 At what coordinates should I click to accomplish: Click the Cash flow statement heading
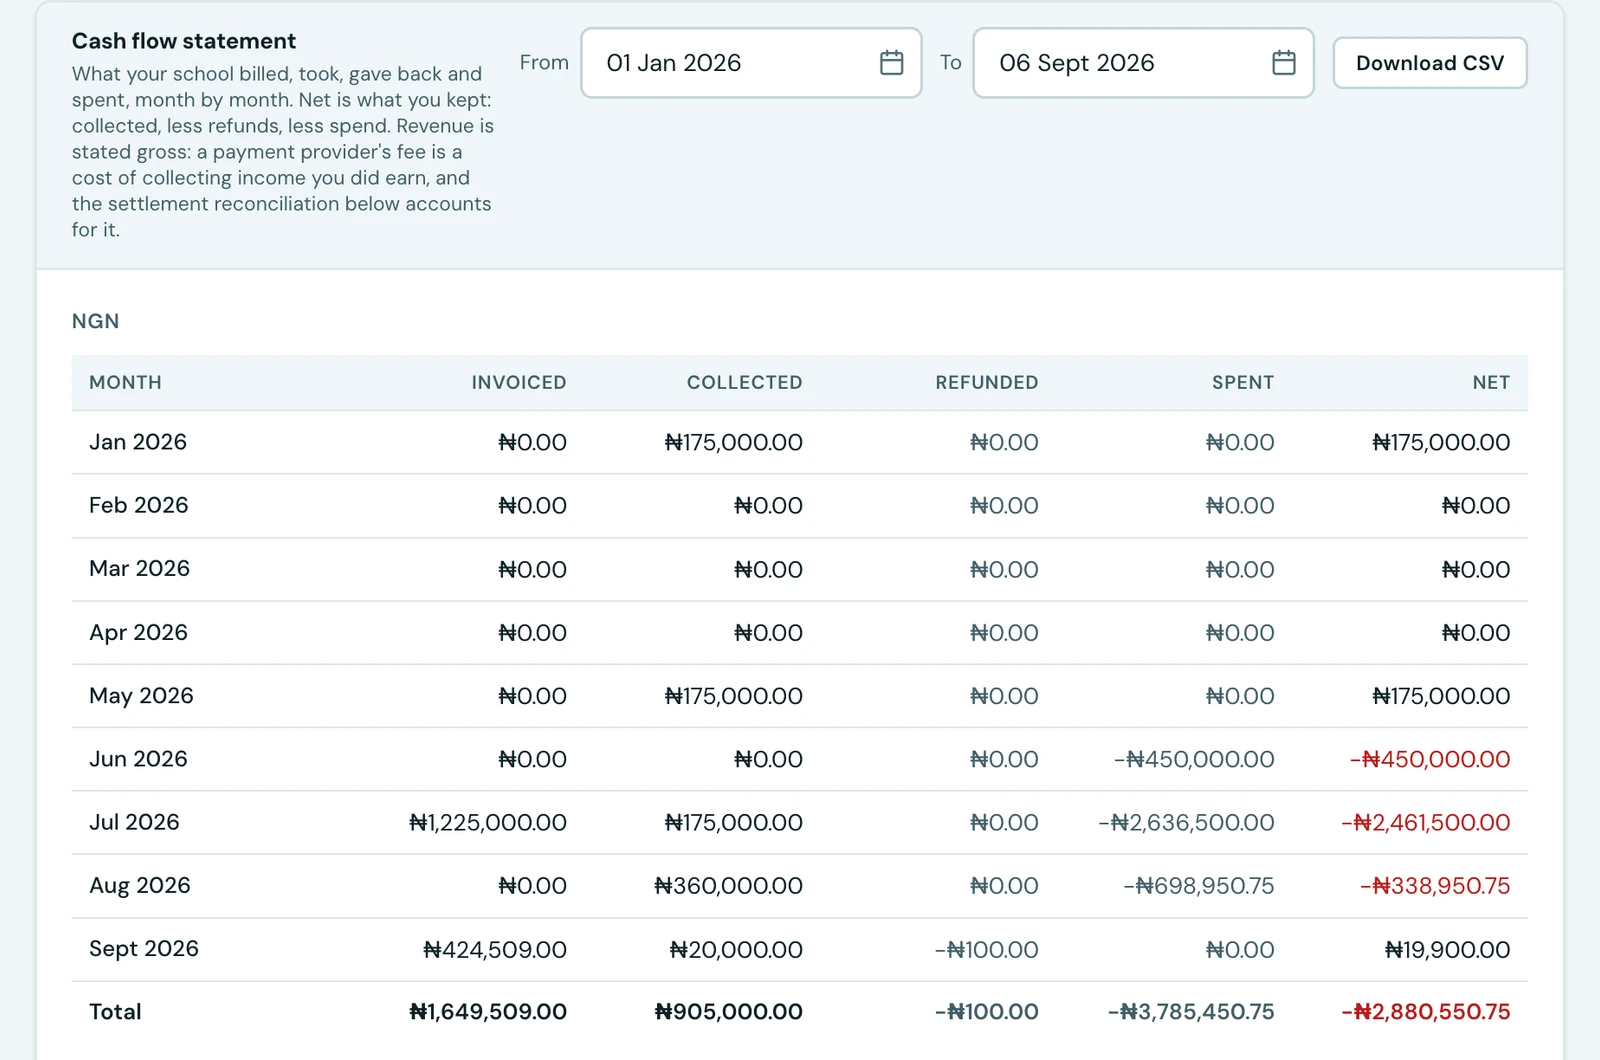coord(184,41)
